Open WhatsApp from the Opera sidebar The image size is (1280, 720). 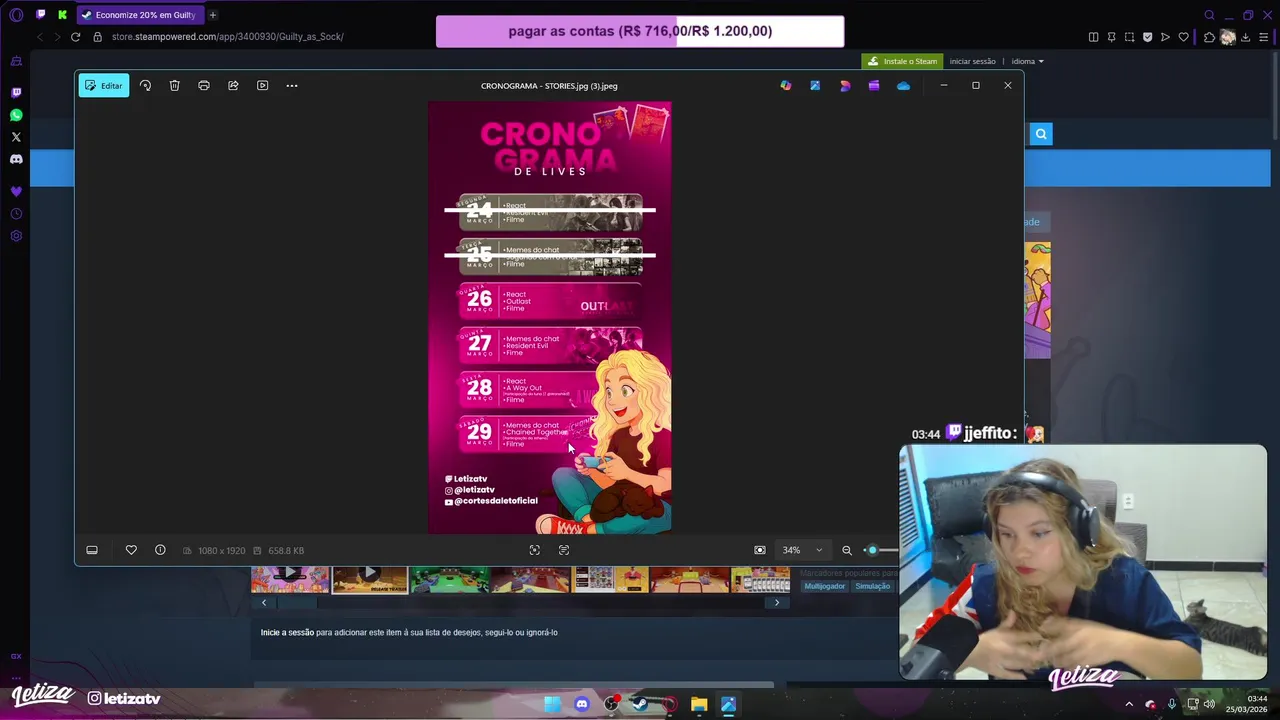click(16, 115)
